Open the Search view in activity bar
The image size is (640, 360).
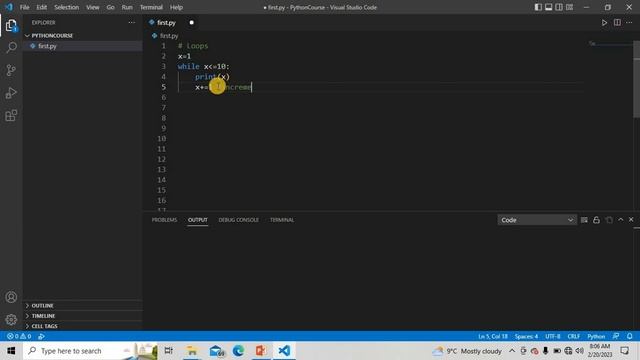click(x=11, y=47)
